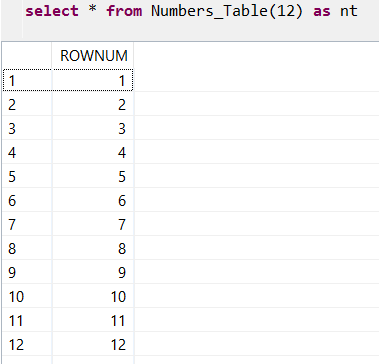The image size is (379, 364).
Task: Select row header 5 in the grid
Action: 27,176
